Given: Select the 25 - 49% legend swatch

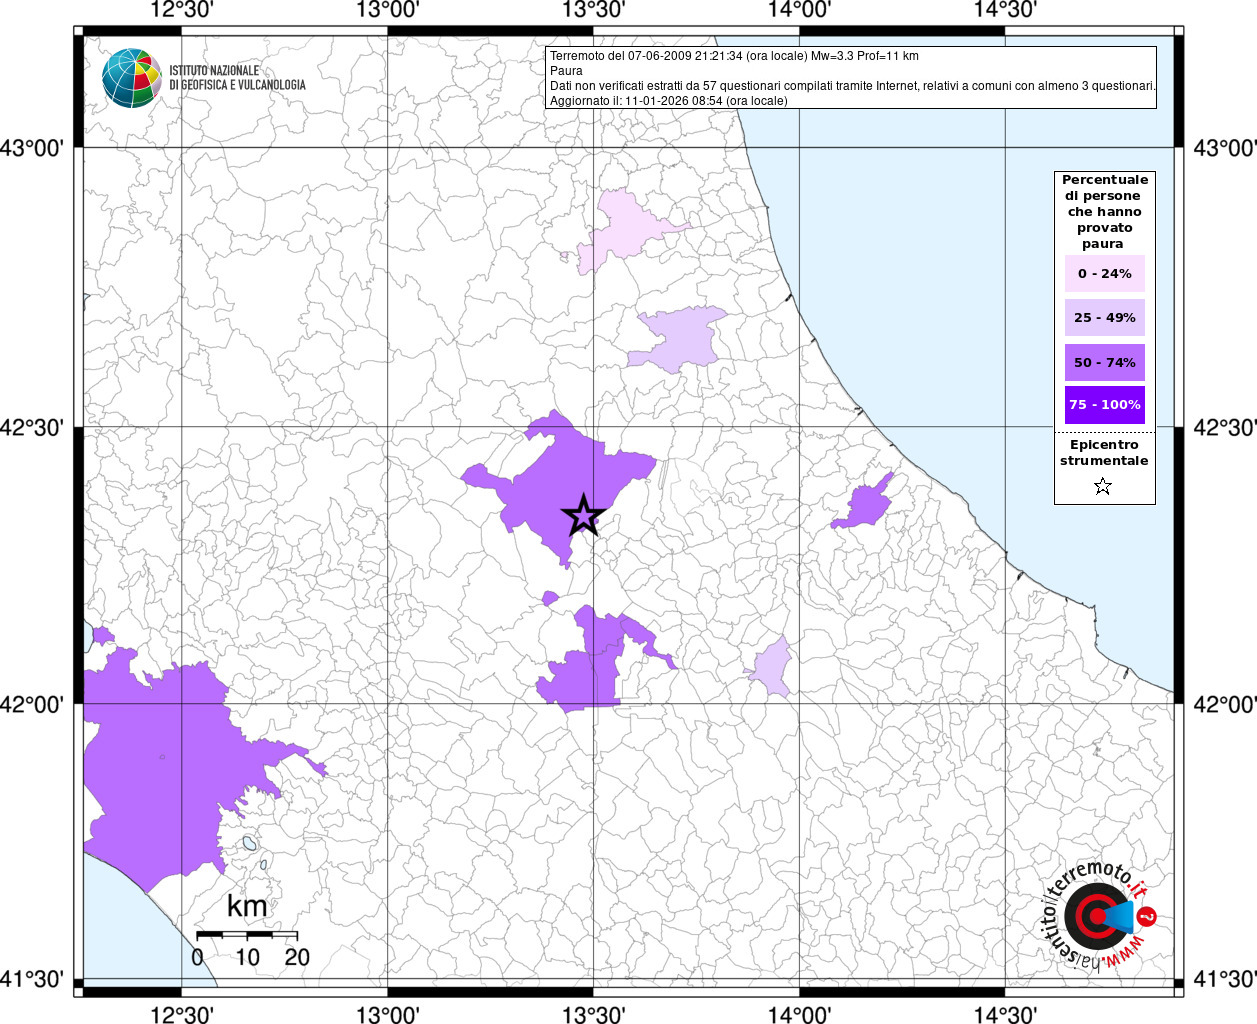Looking at the screenshot, I should click(x=1104, y=317).
